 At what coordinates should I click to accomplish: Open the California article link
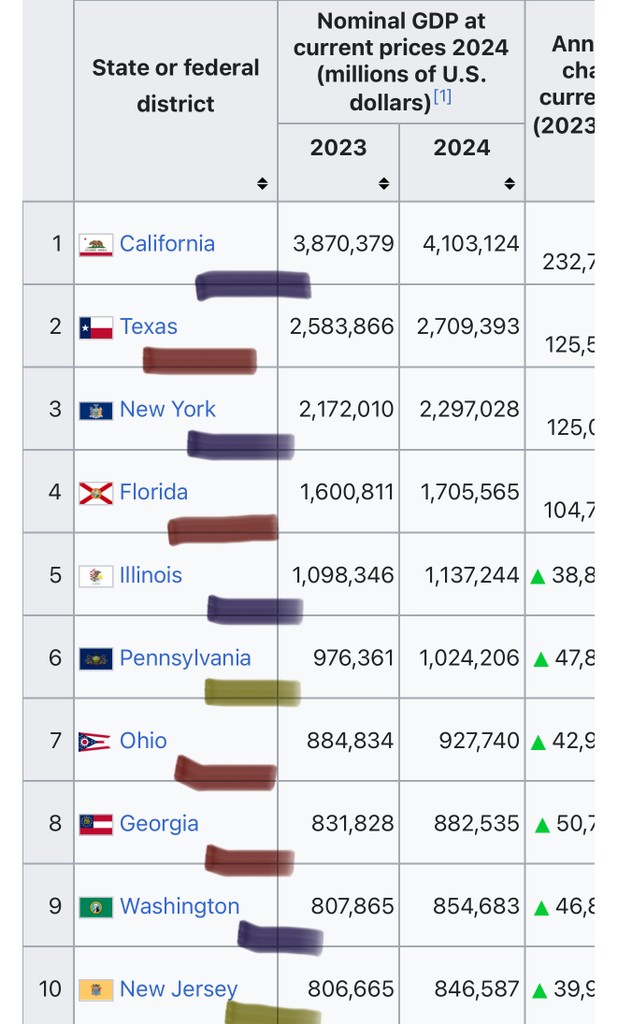167,243
